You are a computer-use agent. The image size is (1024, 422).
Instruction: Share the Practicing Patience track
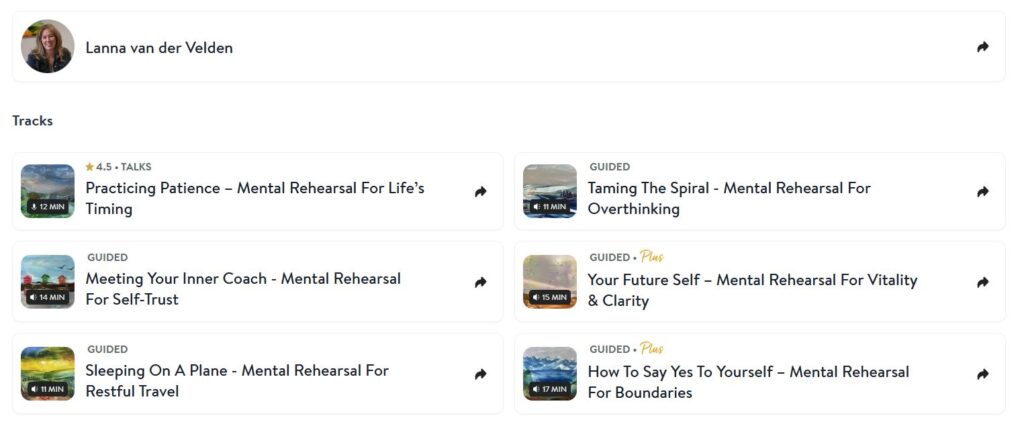pyautogui.click(x=480, y=192)
